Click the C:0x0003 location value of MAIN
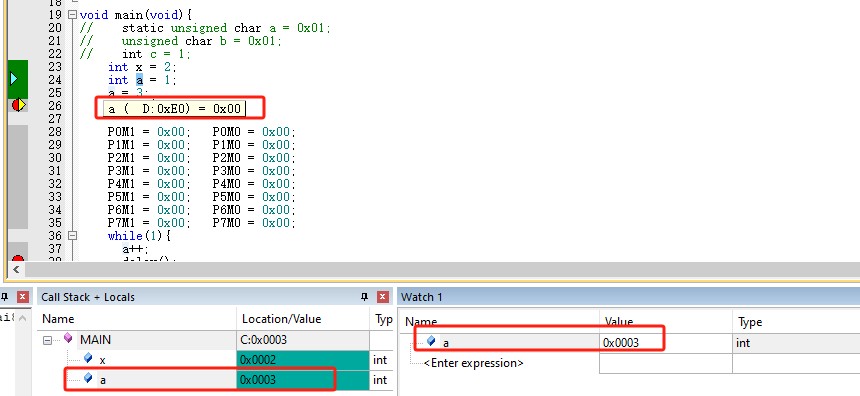This screenshot has height=396, width=860. pyautogui.click(x=264, y=340)
